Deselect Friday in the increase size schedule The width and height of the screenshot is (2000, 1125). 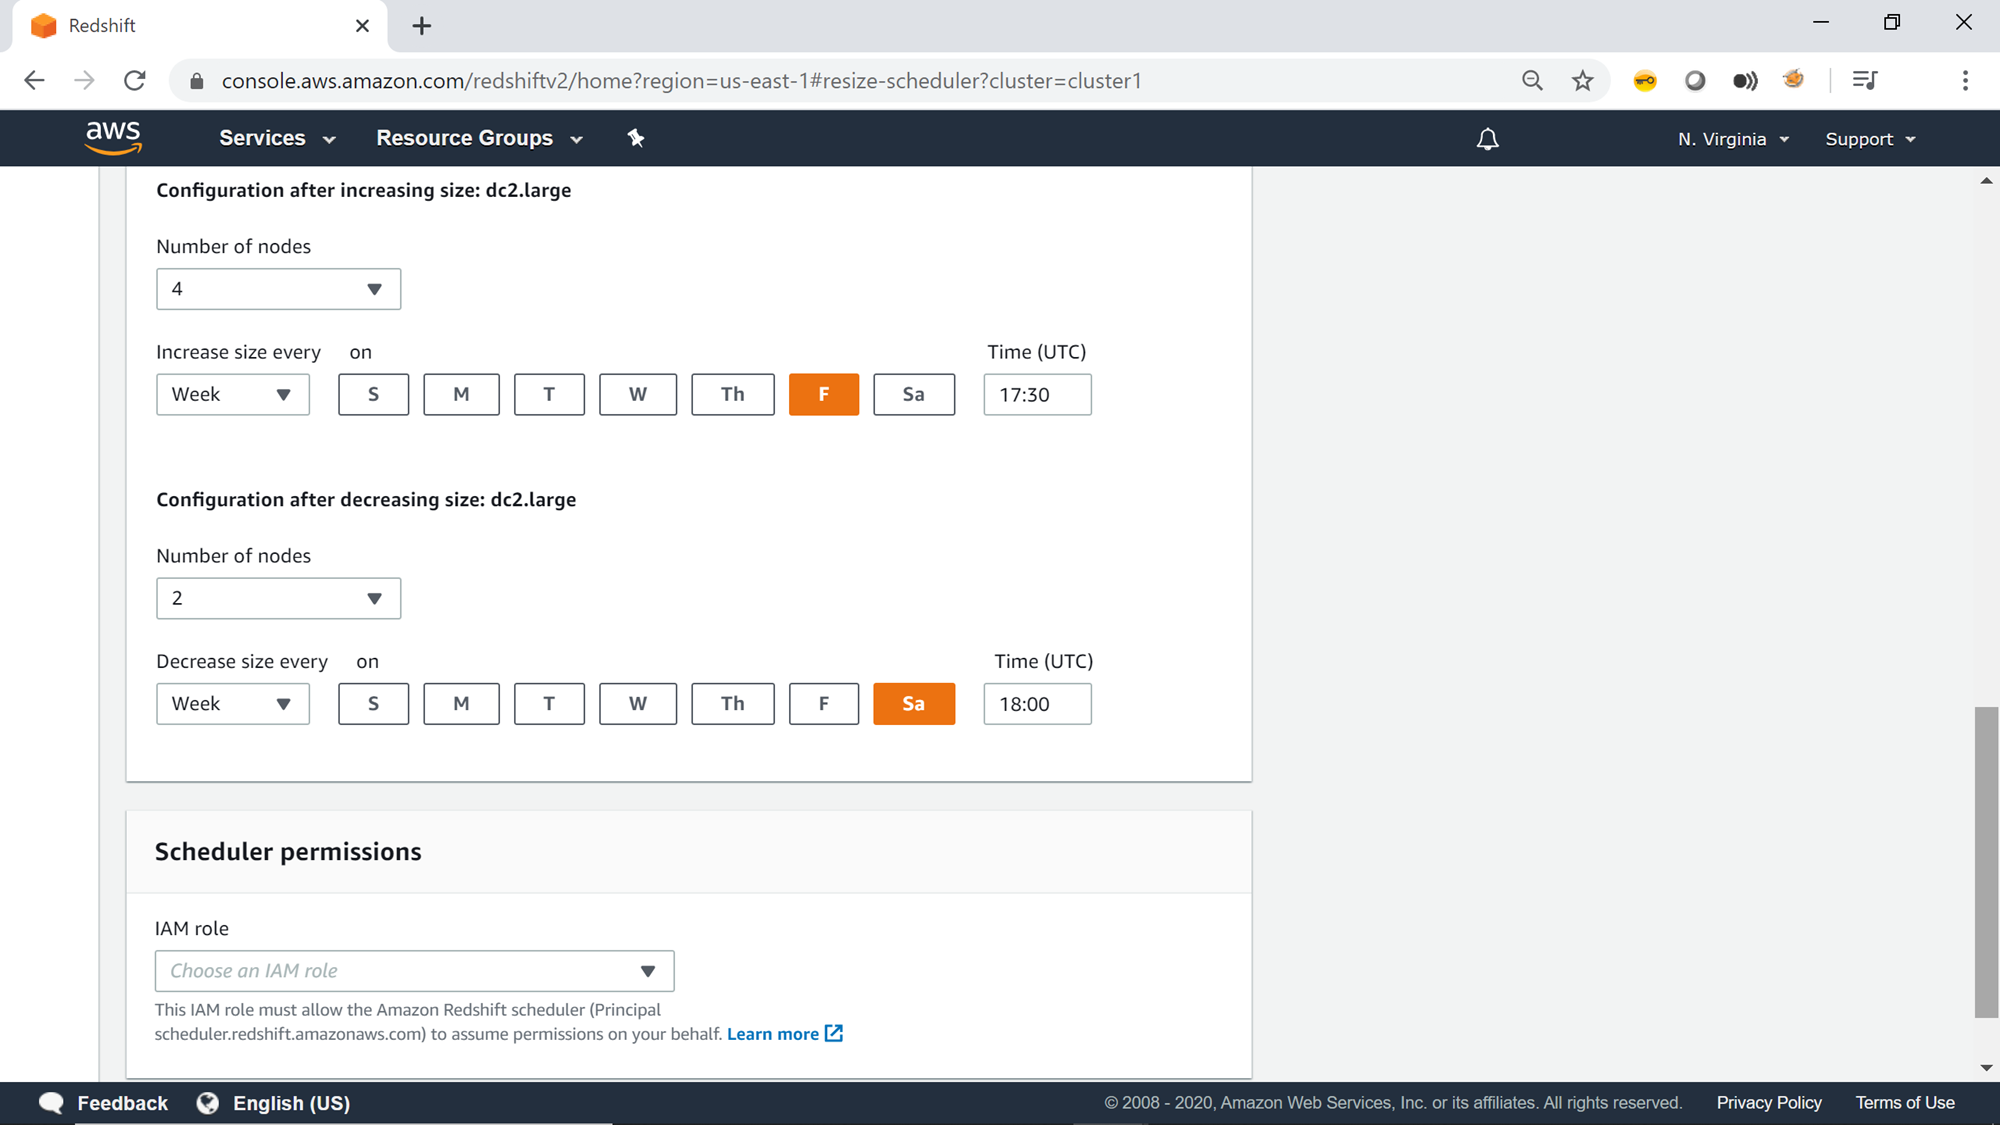coord(823,394)
